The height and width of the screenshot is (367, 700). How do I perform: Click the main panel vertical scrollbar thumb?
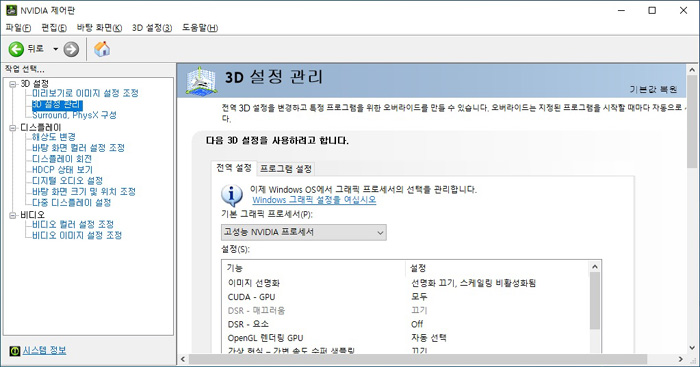pyautogui.click(x=692, y=120)
